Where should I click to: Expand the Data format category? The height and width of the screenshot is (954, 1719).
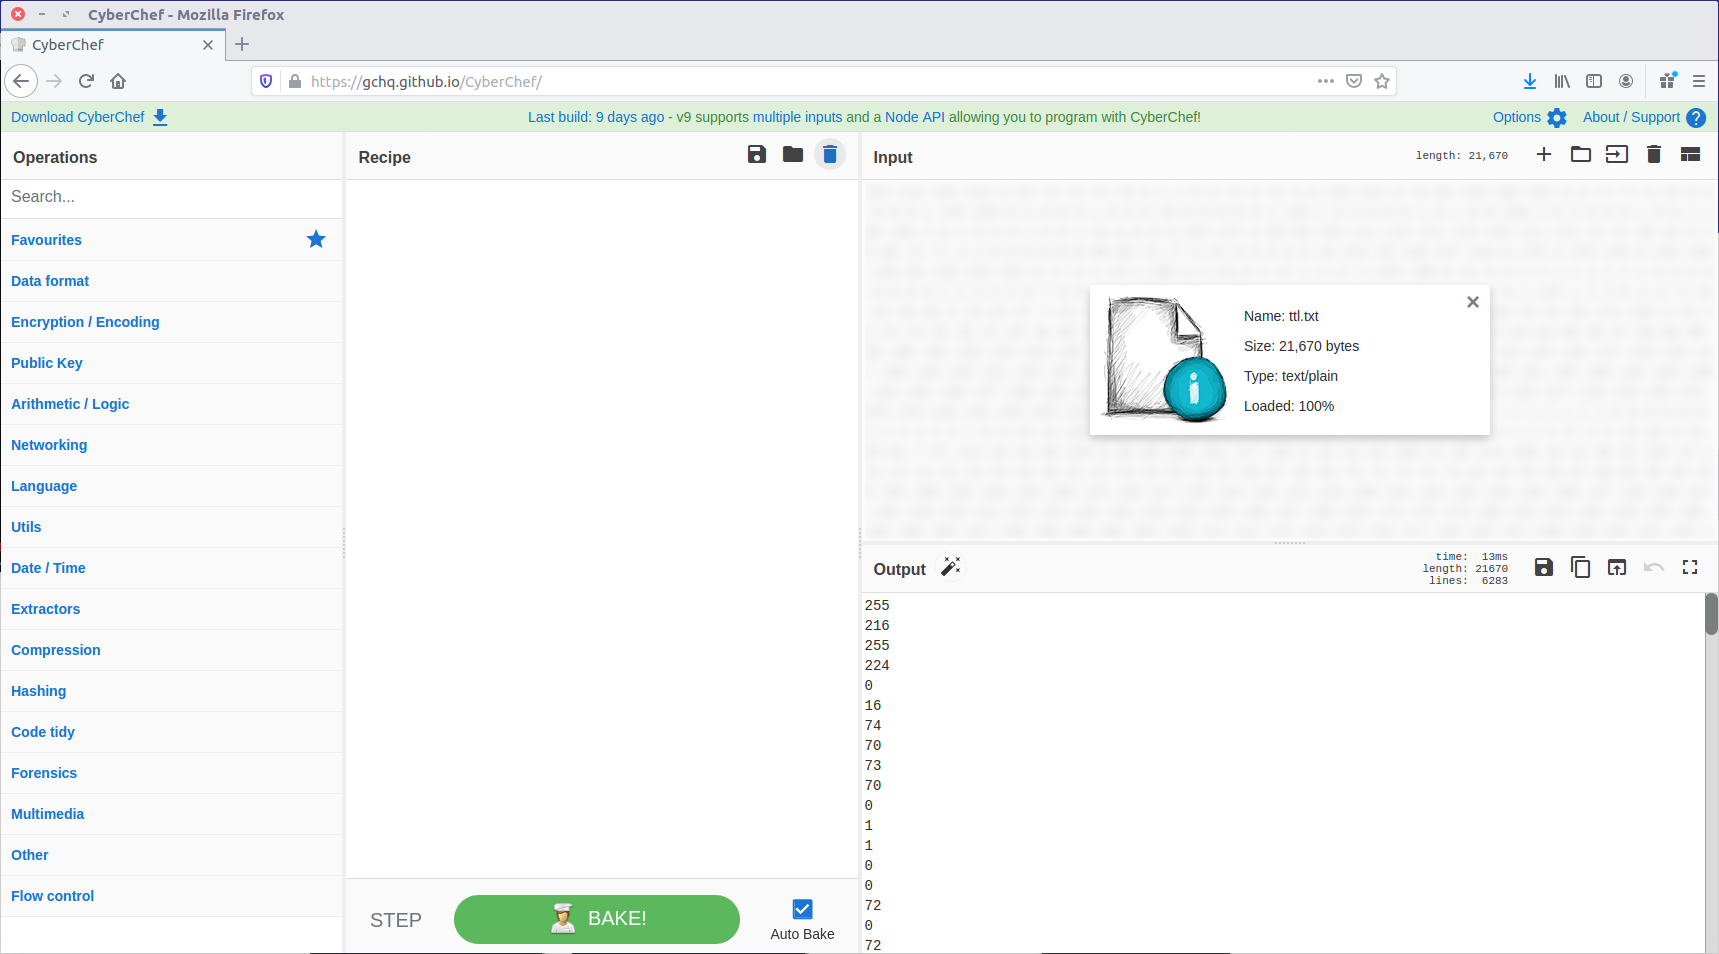[x=50, y=281]
